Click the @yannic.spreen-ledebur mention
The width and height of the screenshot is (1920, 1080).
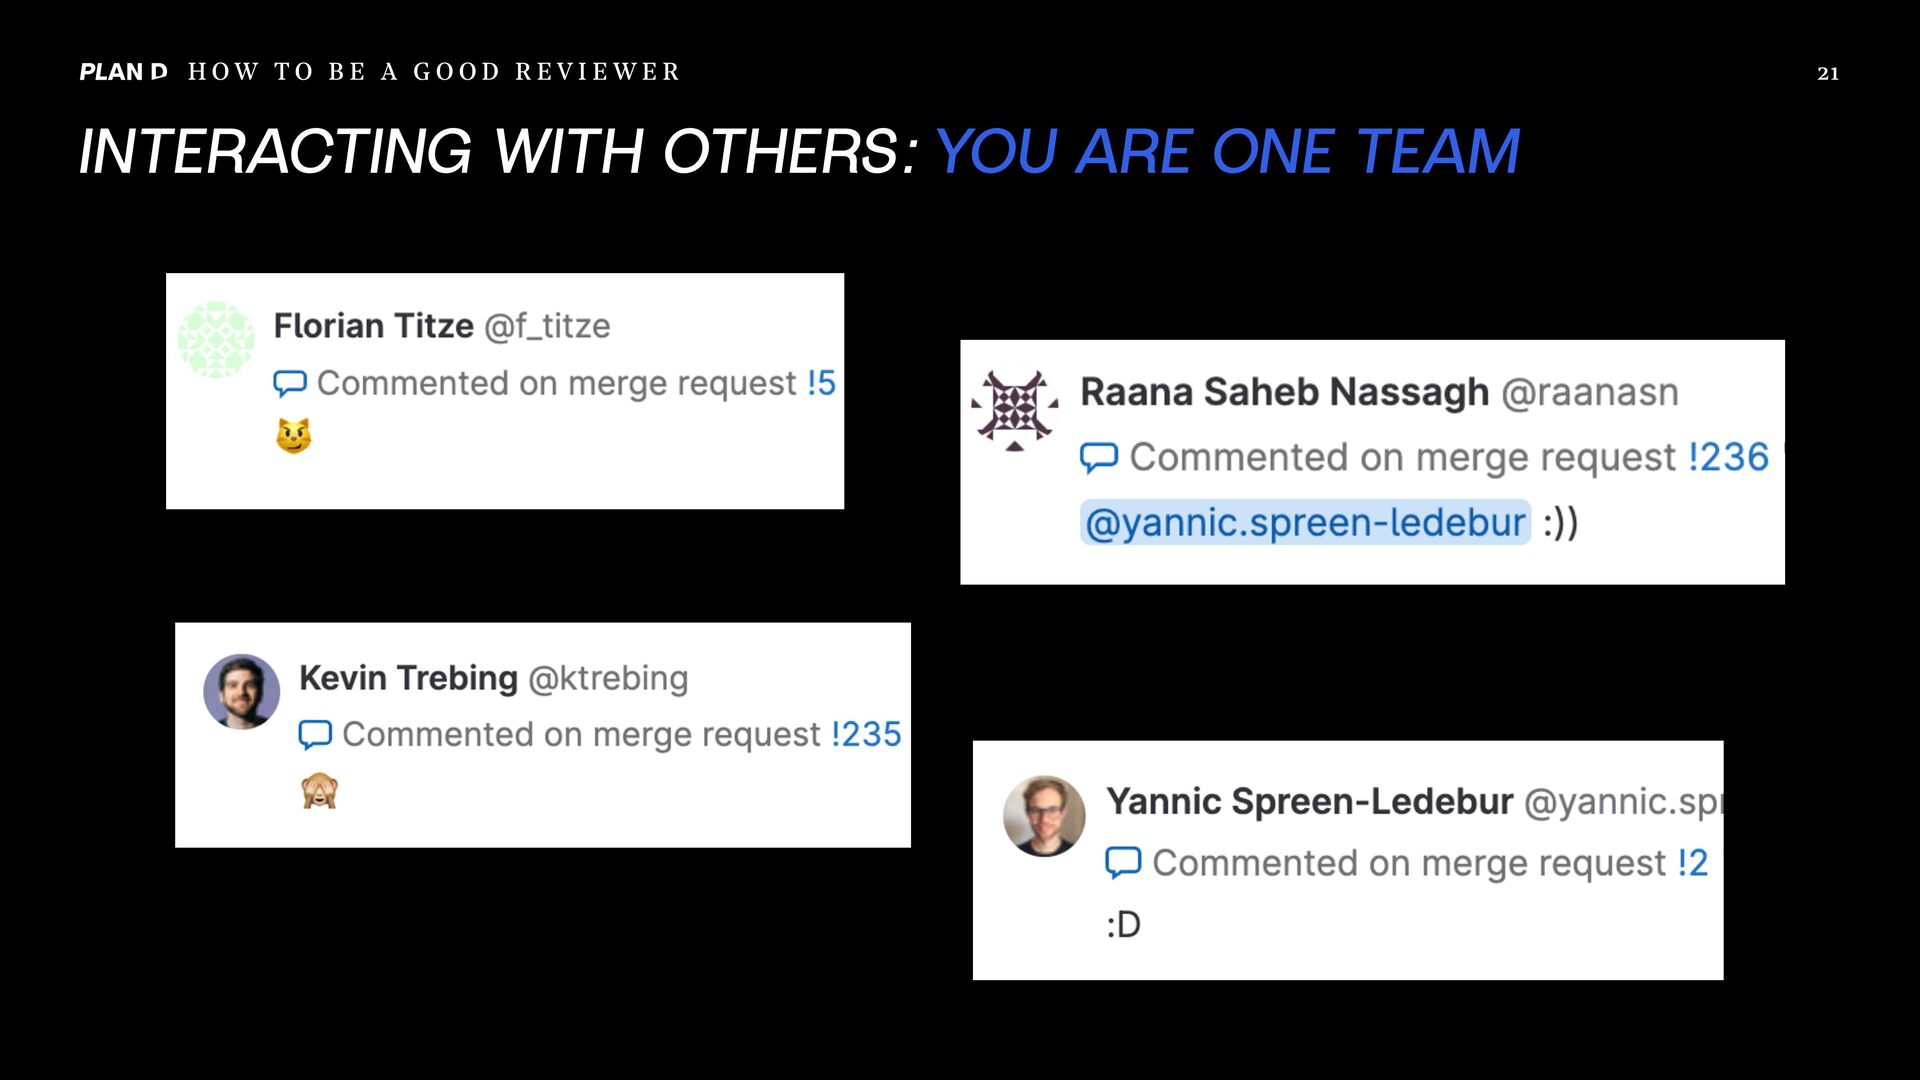[1305, 522]
